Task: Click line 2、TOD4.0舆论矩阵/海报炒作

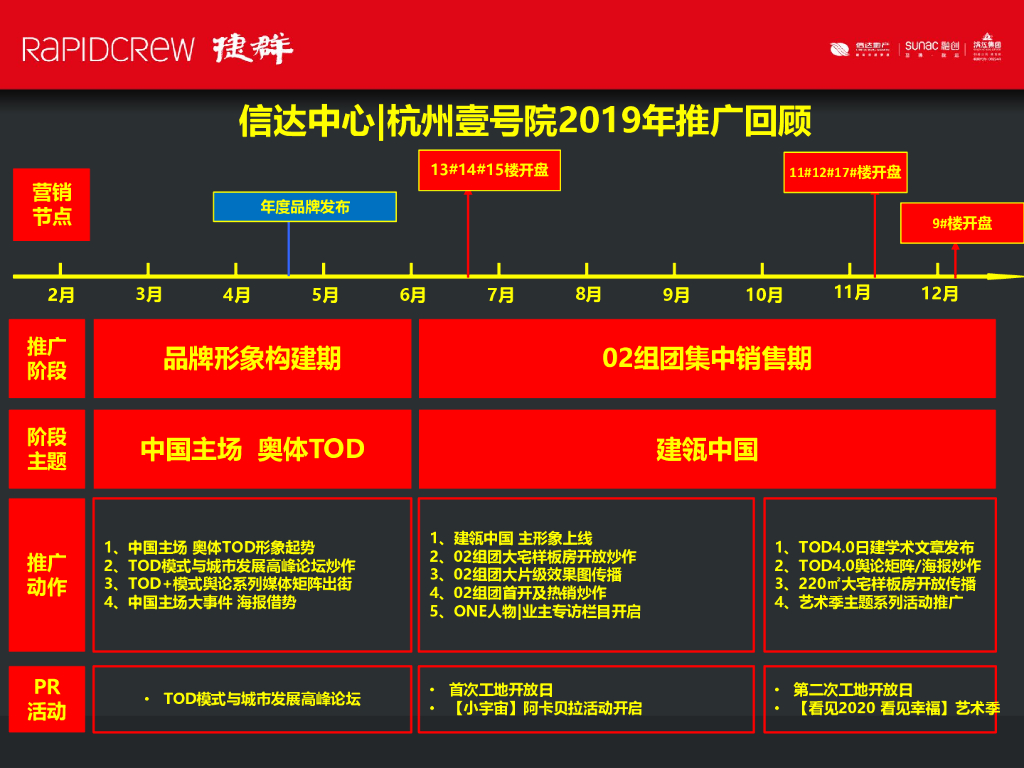Action: [x=878, y=566]
